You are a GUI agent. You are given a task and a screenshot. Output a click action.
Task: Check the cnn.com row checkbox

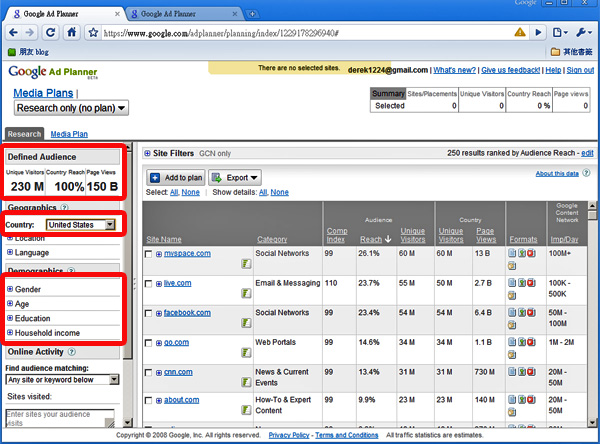pos(148,373)
